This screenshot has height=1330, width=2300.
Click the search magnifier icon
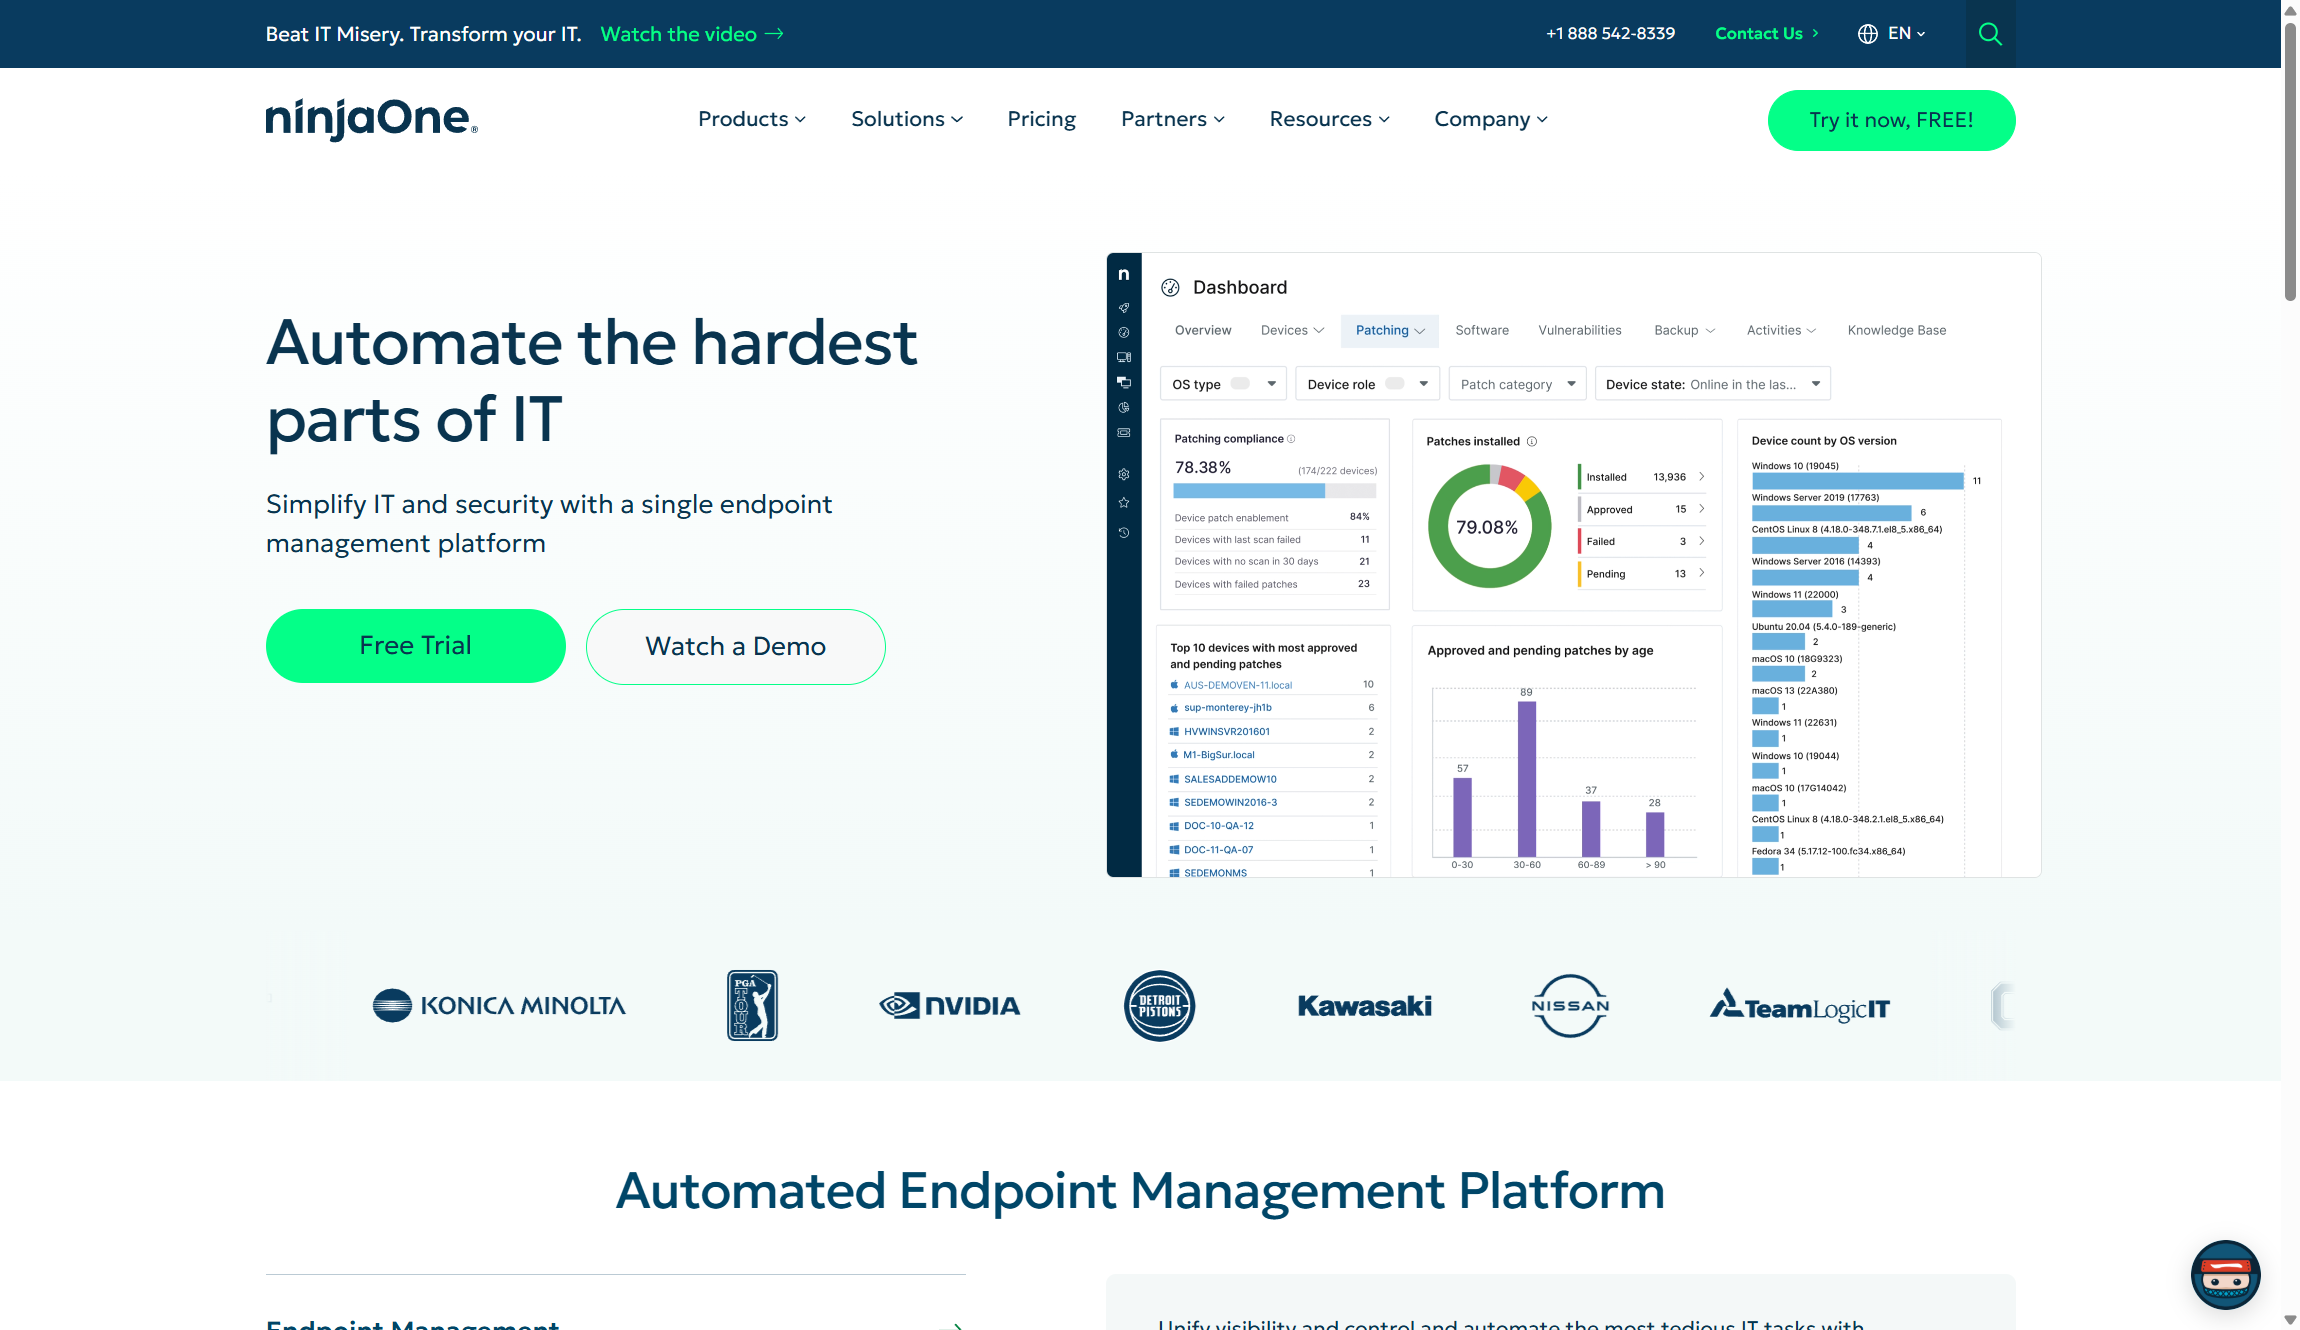1990,34
